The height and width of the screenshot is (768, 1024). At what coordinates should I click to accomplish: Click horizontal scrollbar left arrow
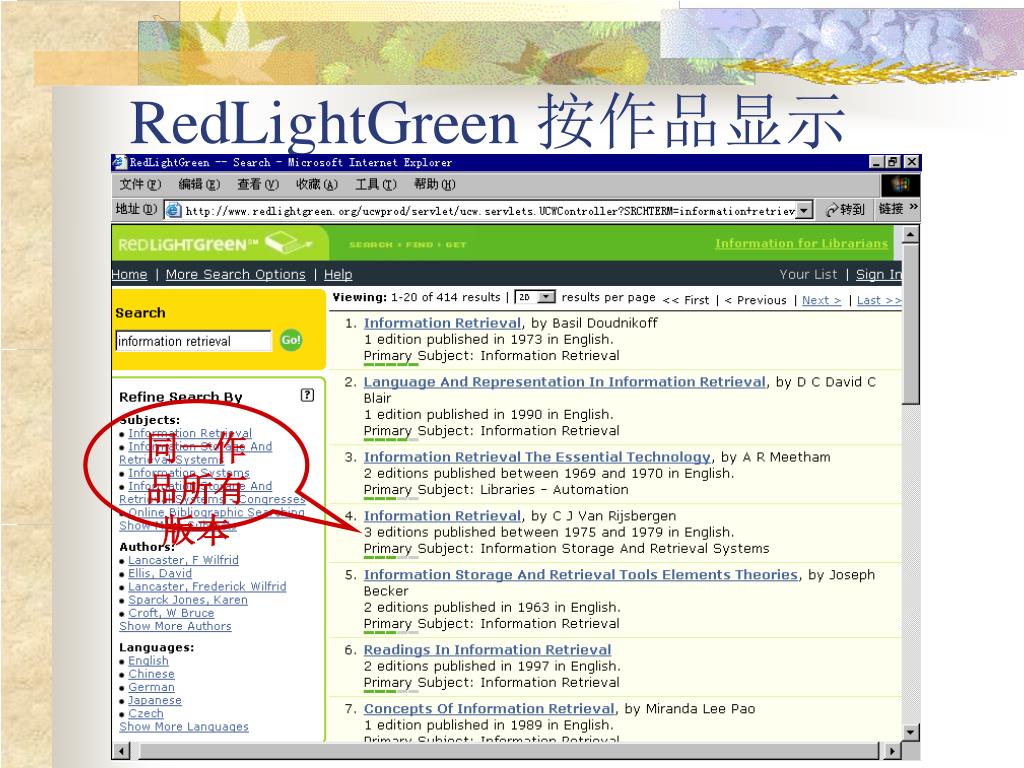121,751
